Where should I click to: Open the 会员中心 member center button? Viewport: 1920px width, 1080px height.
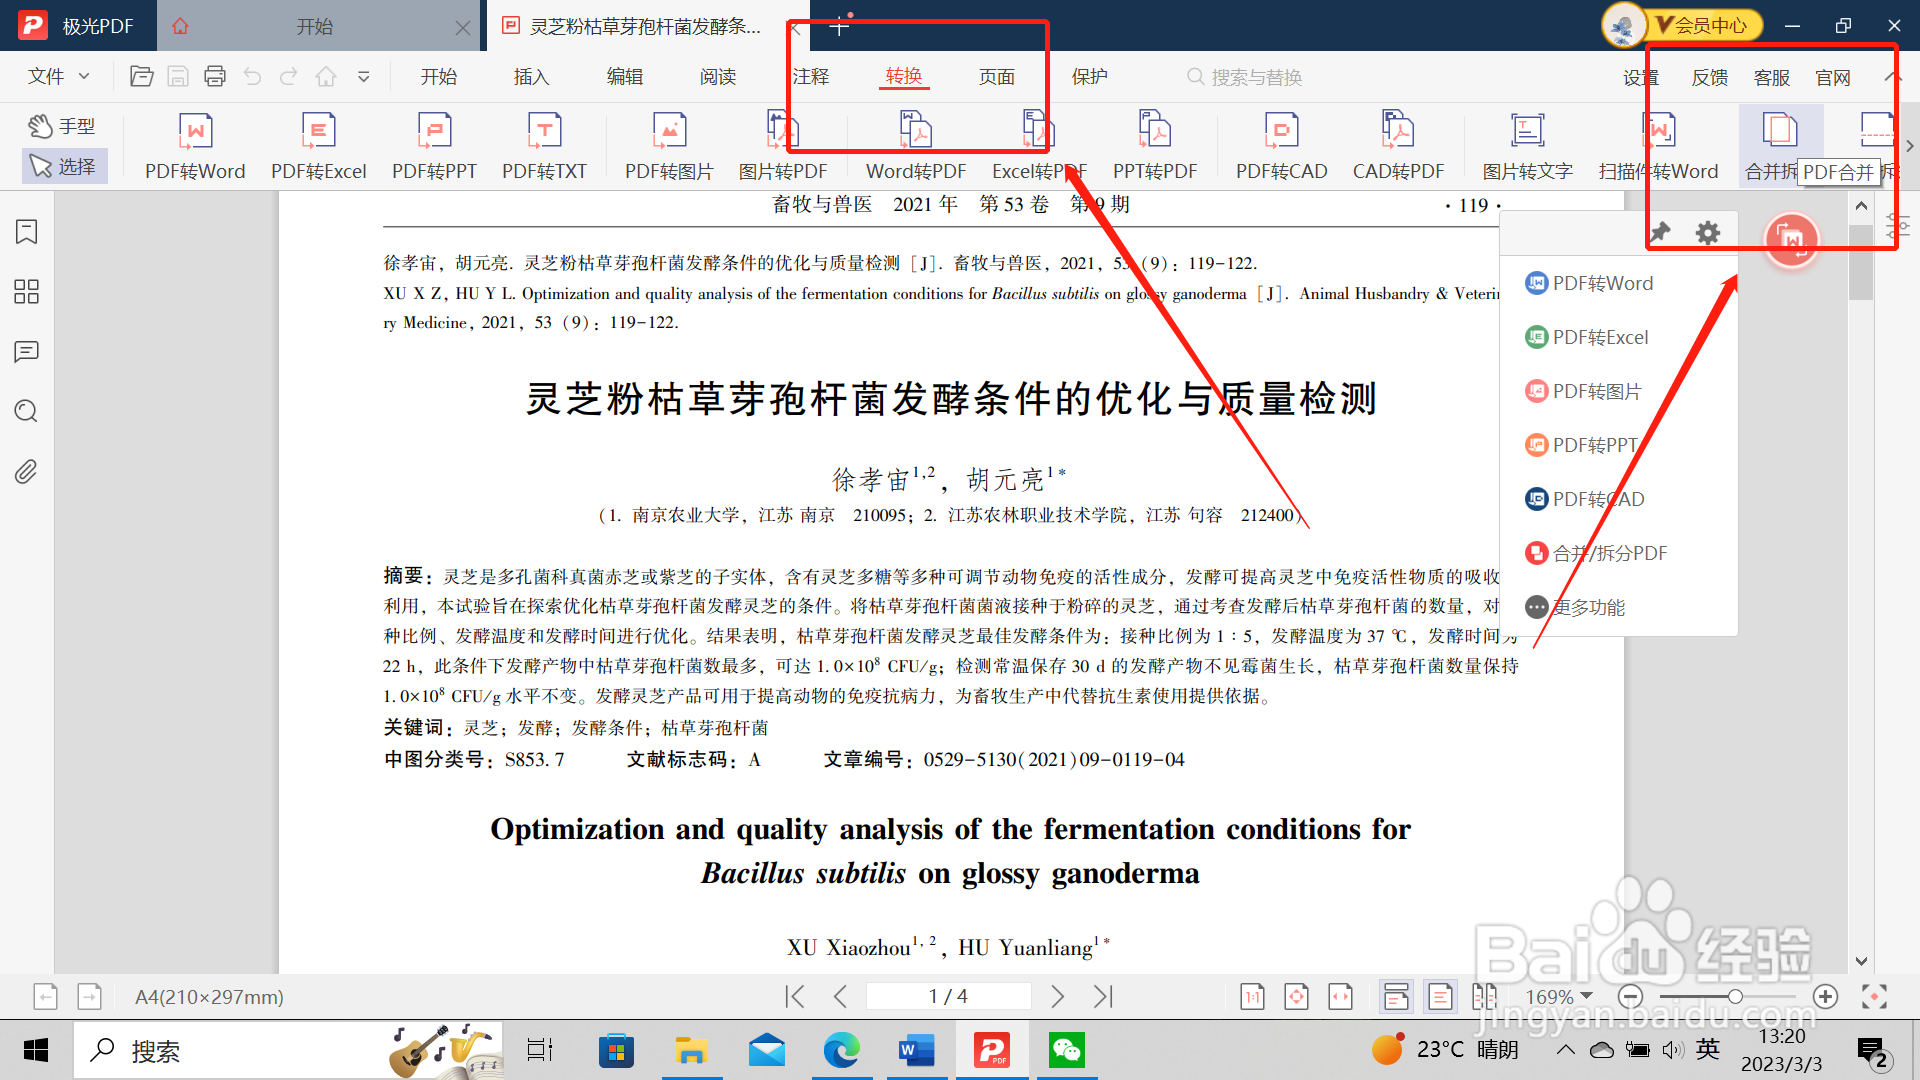[x=1705, y=25]
